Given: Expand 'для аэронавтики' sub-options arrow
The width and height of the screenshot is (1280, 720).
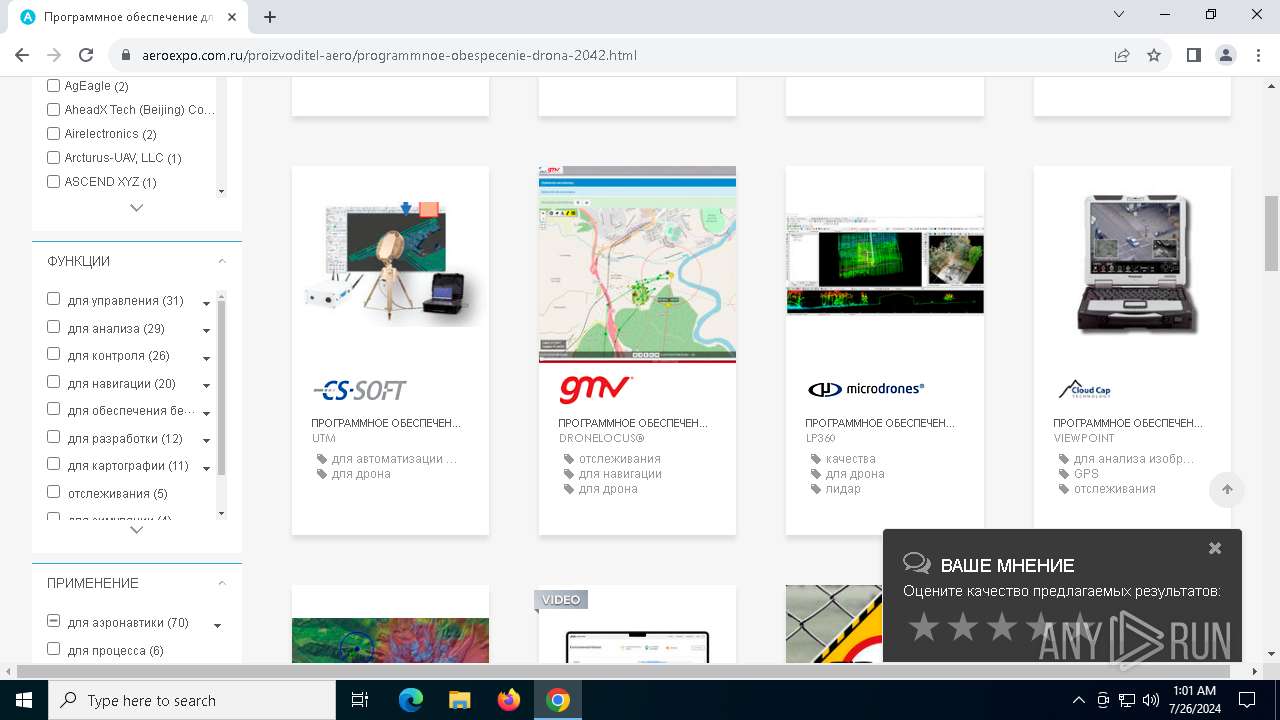Looking at the screenshot, I should tap(218, 626).
